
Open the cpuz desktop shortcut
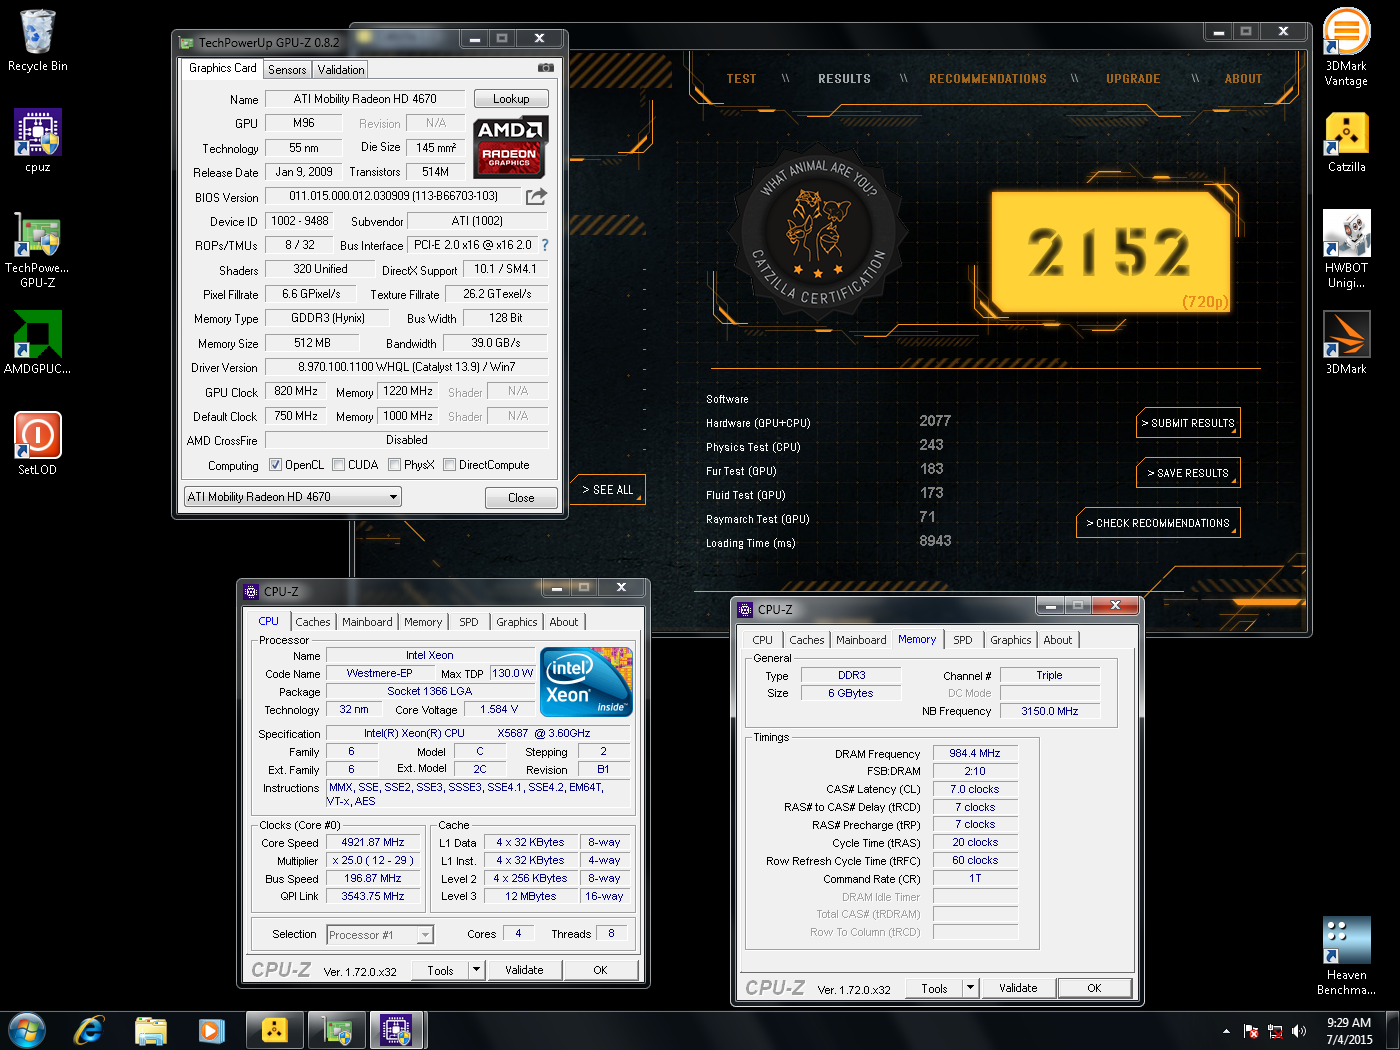38,140
